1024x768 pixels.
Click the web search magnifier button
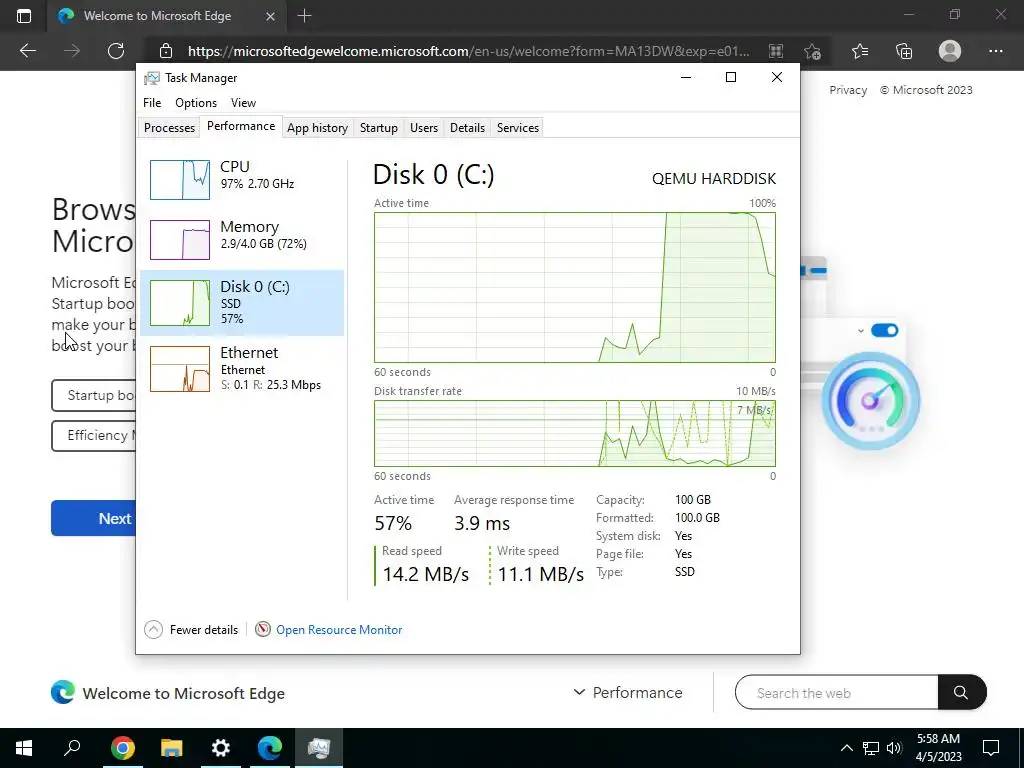click(x=961, y=692)
